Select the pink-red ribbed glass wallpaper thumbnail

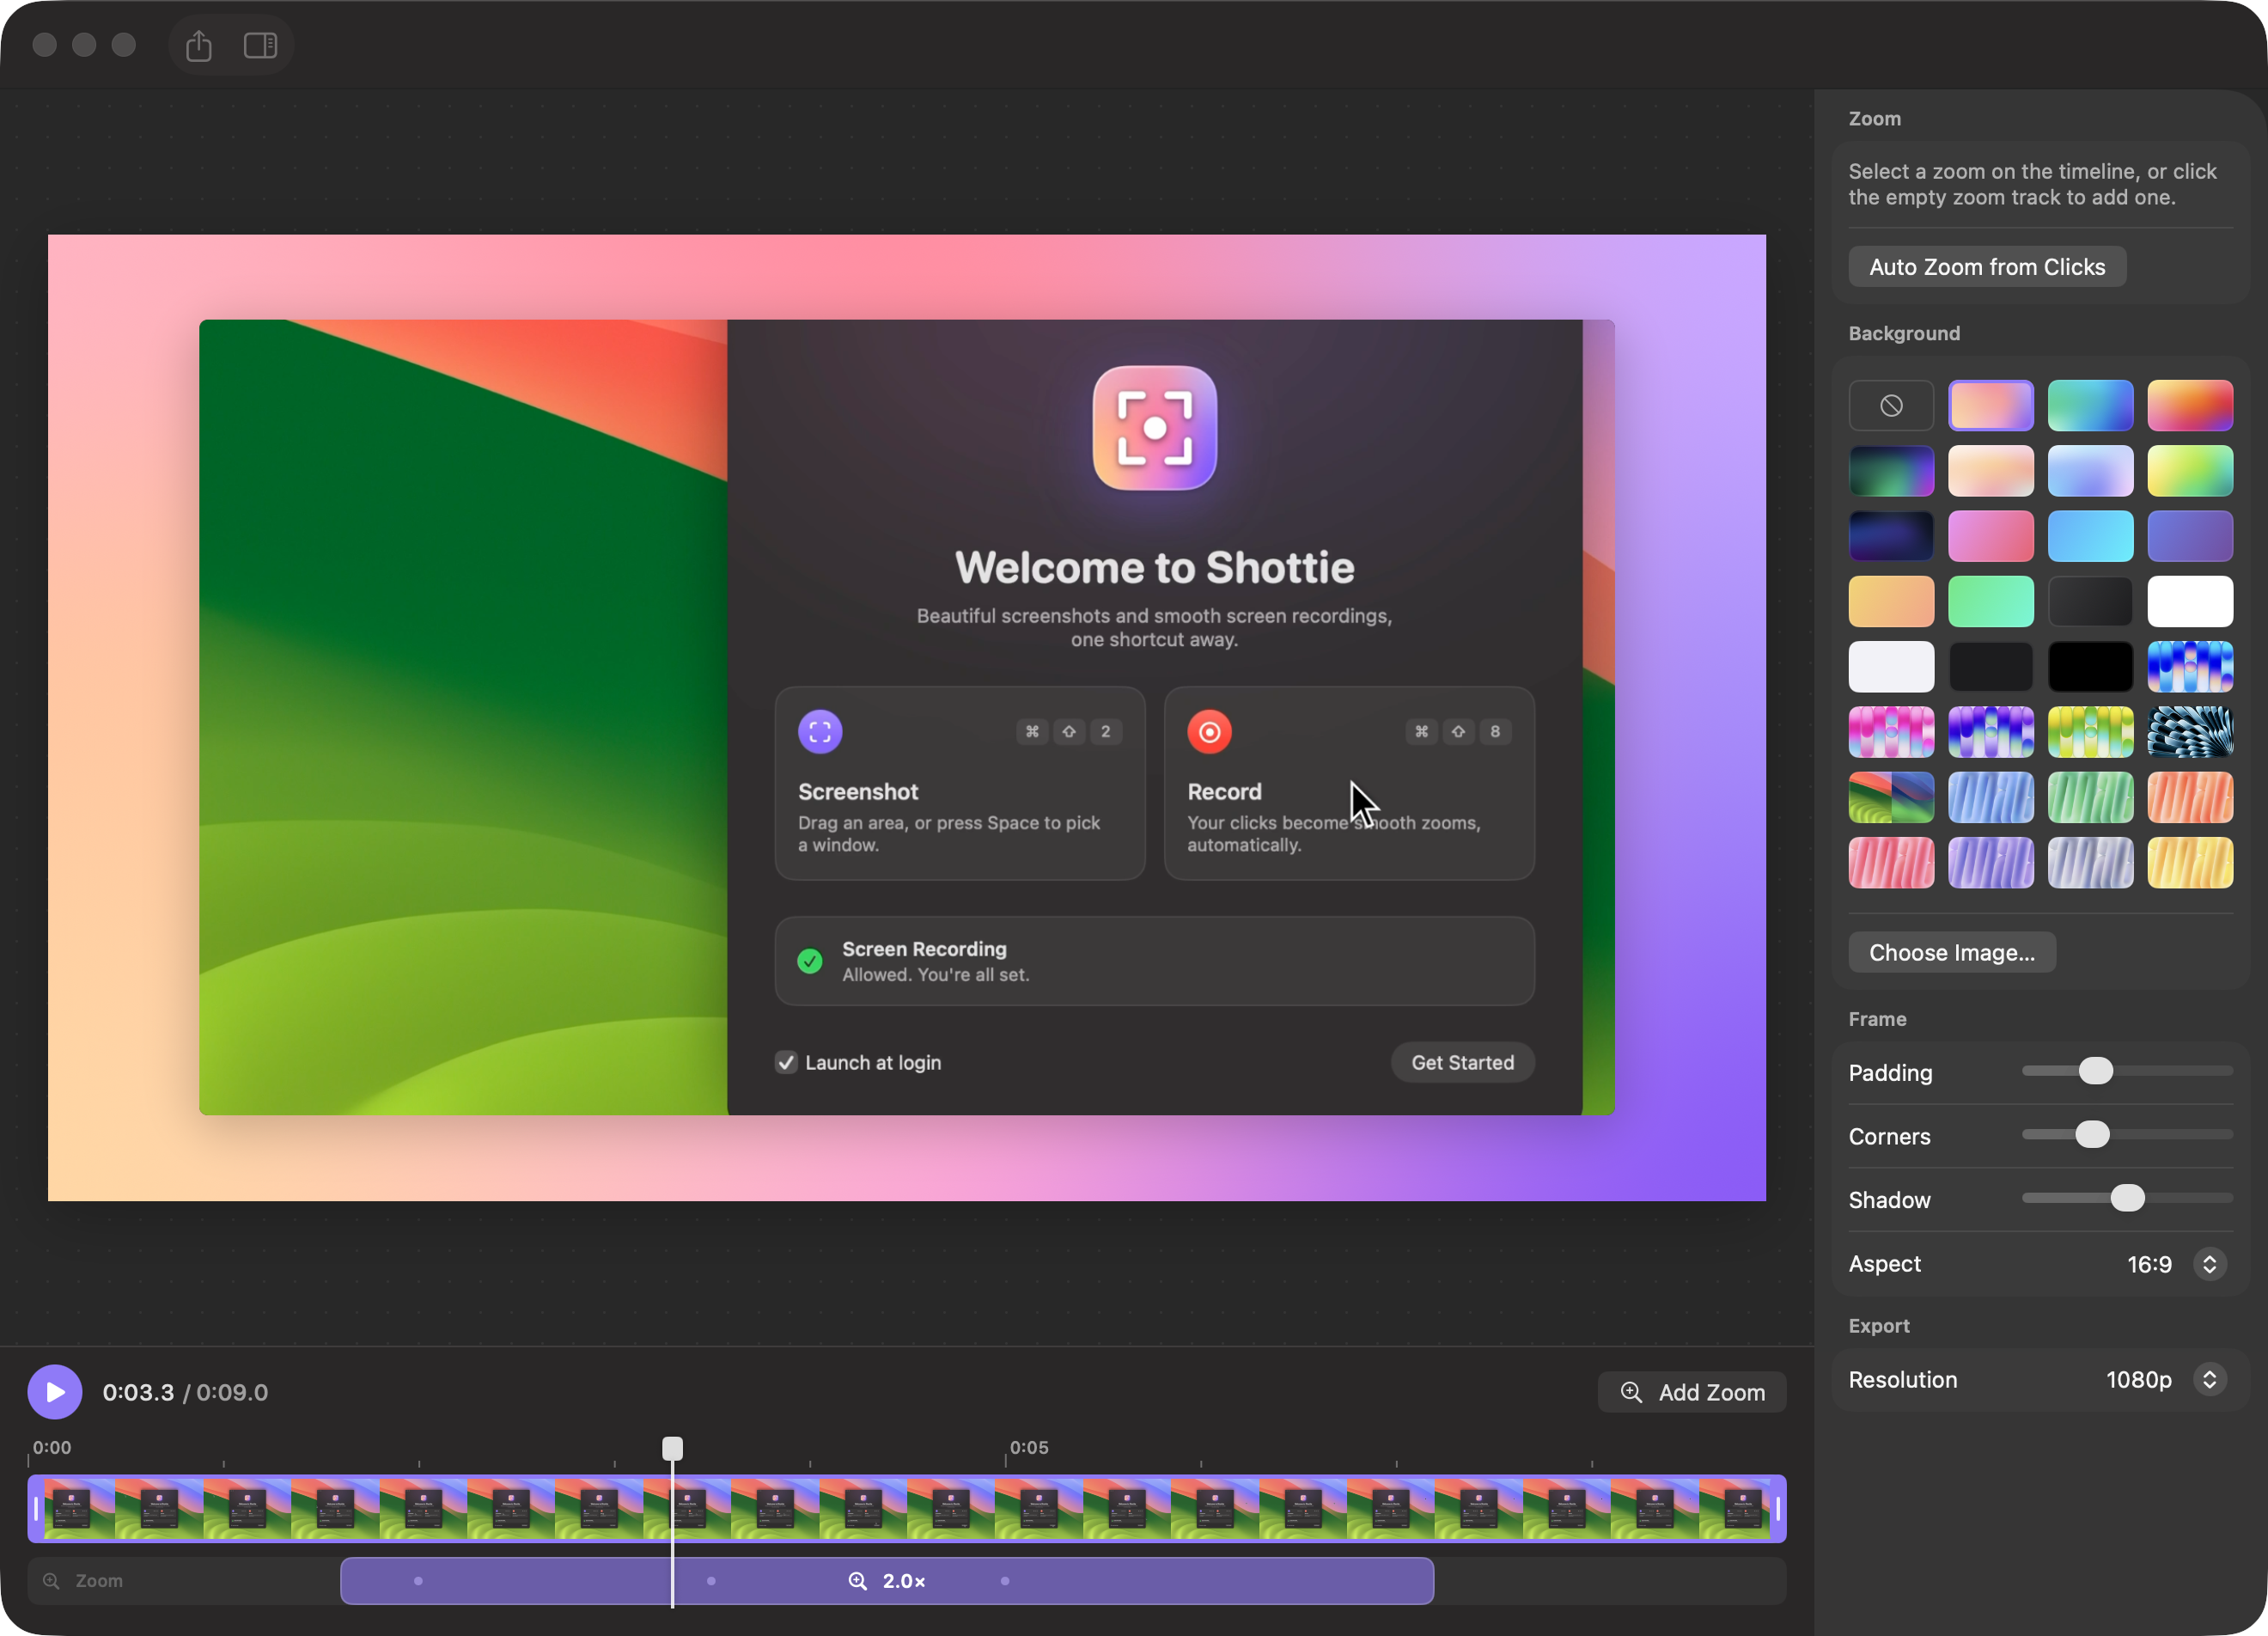click(x=1891, y=863)
